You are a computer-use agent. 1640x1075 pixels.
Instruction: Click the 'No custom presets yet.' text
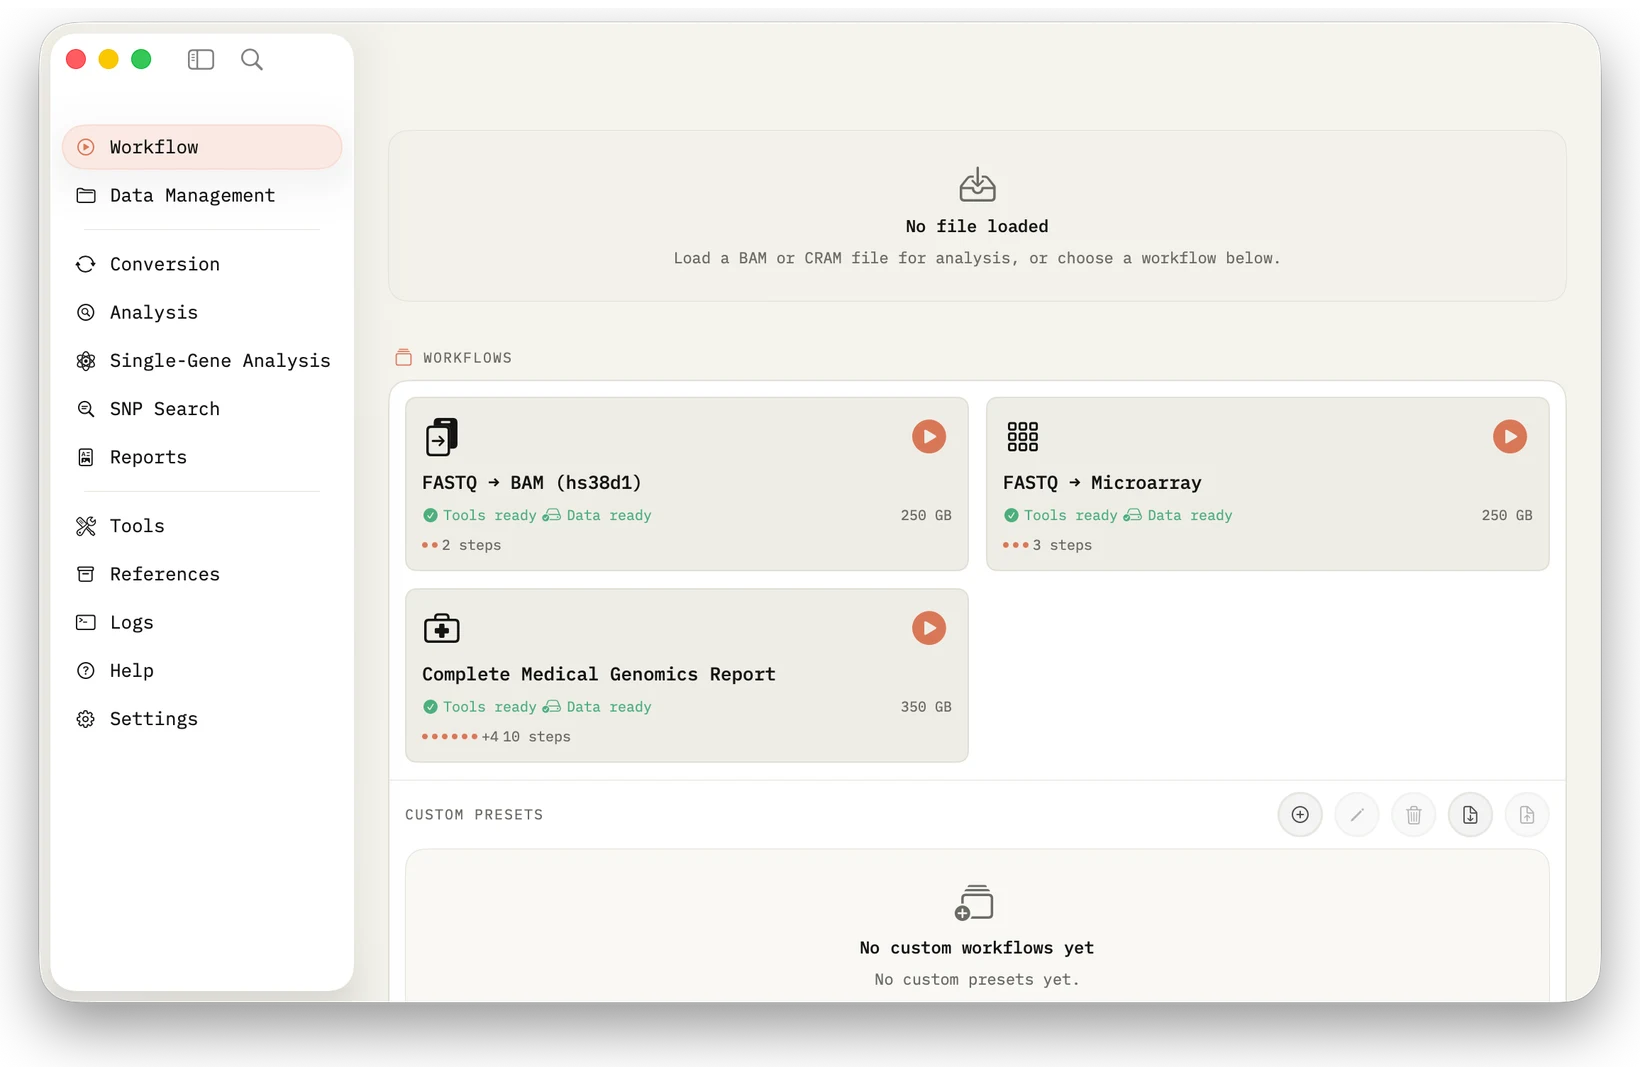977,980
